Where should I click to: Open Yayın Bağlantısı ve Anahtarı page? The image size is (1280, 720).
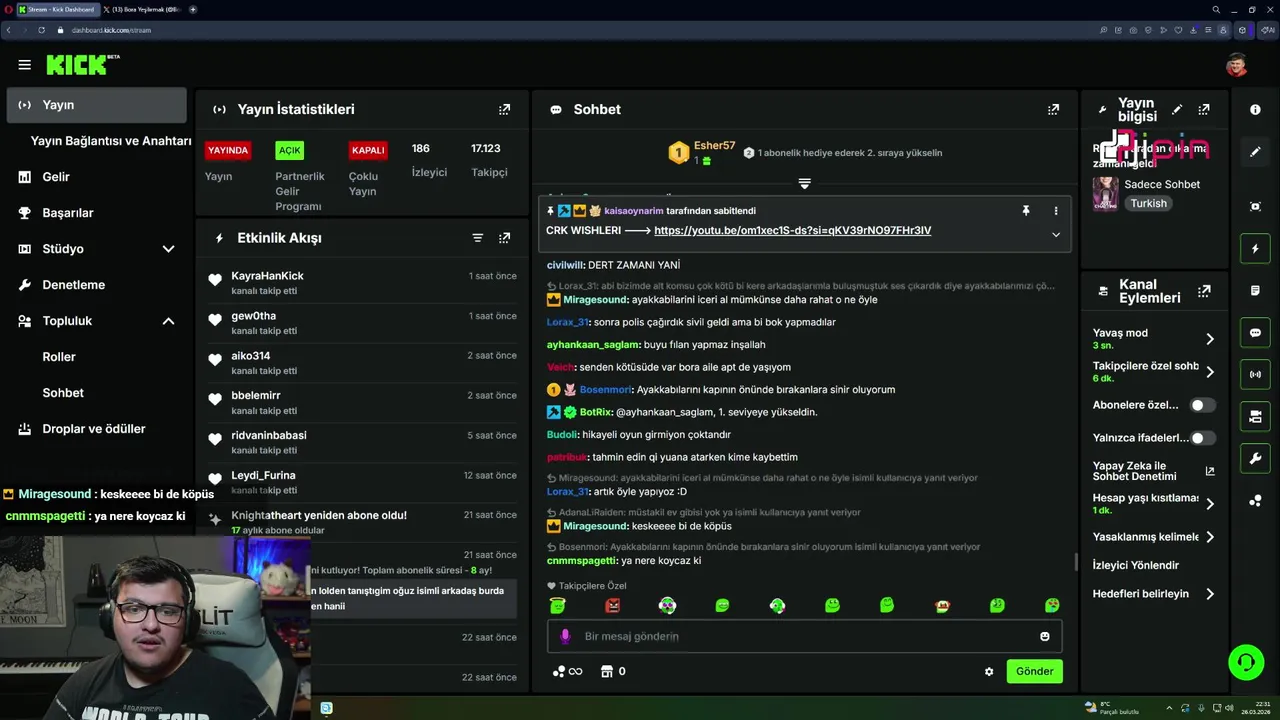tap(110, 141)
